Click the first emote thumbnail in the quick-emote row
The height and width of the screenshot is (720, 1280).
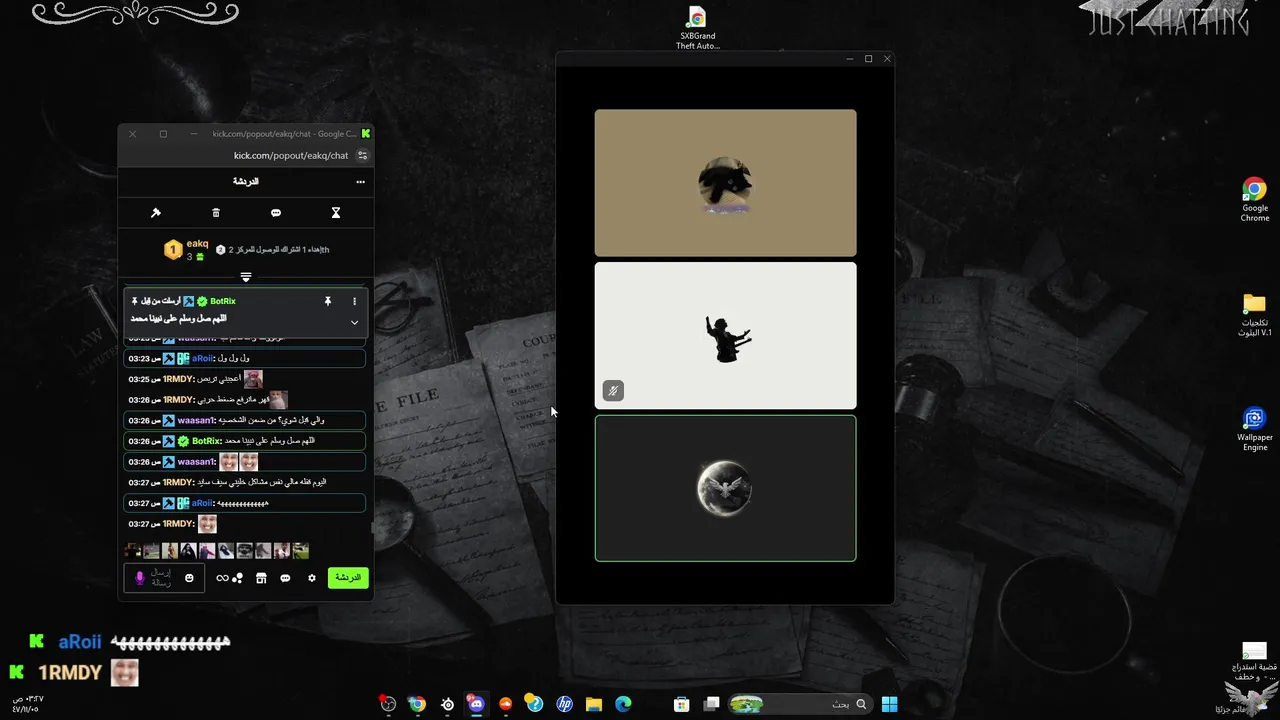(x=132, y=551)
